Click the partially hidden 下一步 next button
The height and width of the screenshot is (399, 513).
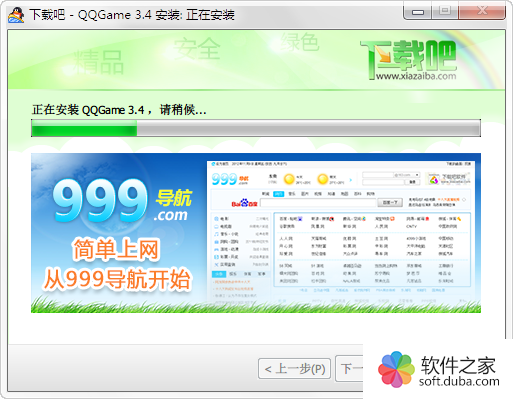pos(349,369)
